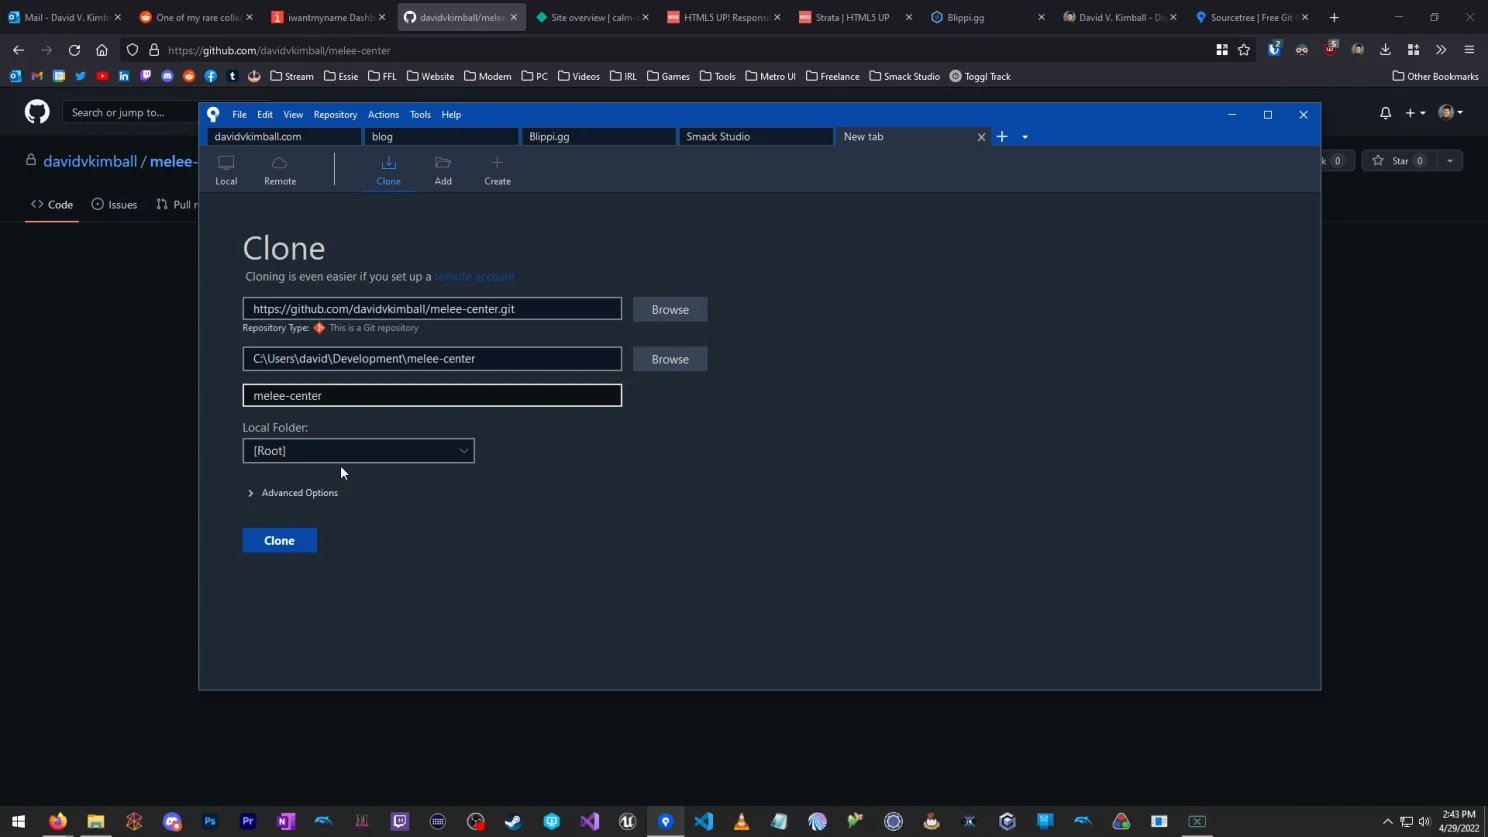1488x837 pixels.
Task: Click the Sourcetree logo in the title bar
Action: [213, 114]
